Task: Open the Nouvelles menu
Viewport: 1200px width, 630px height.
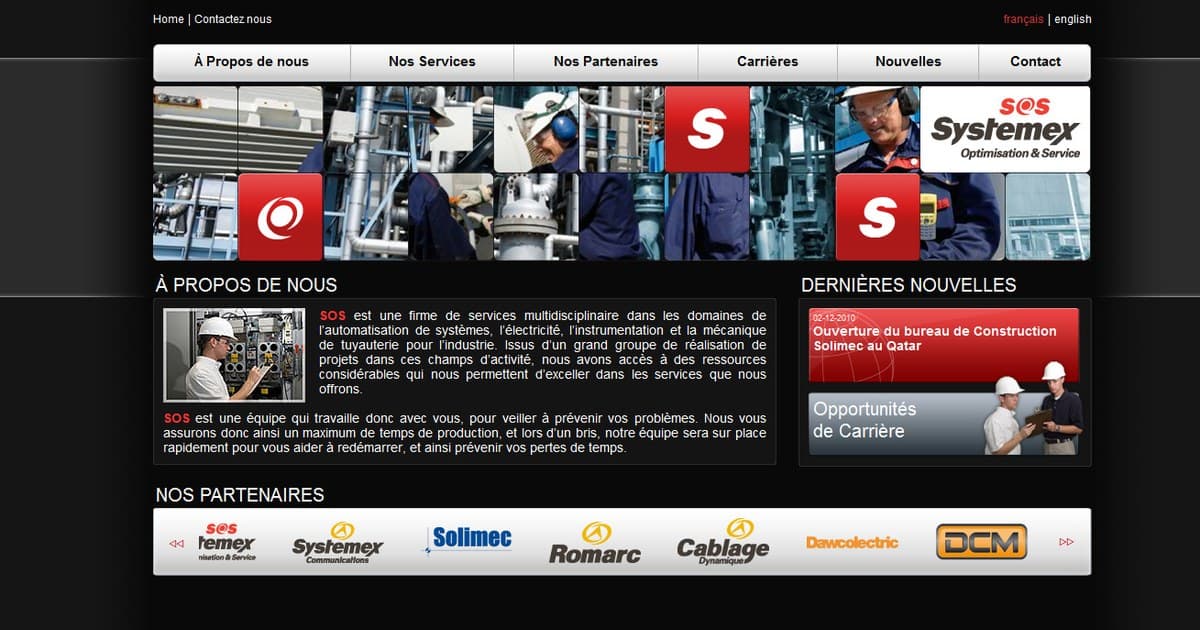Action: pos(908,62)
